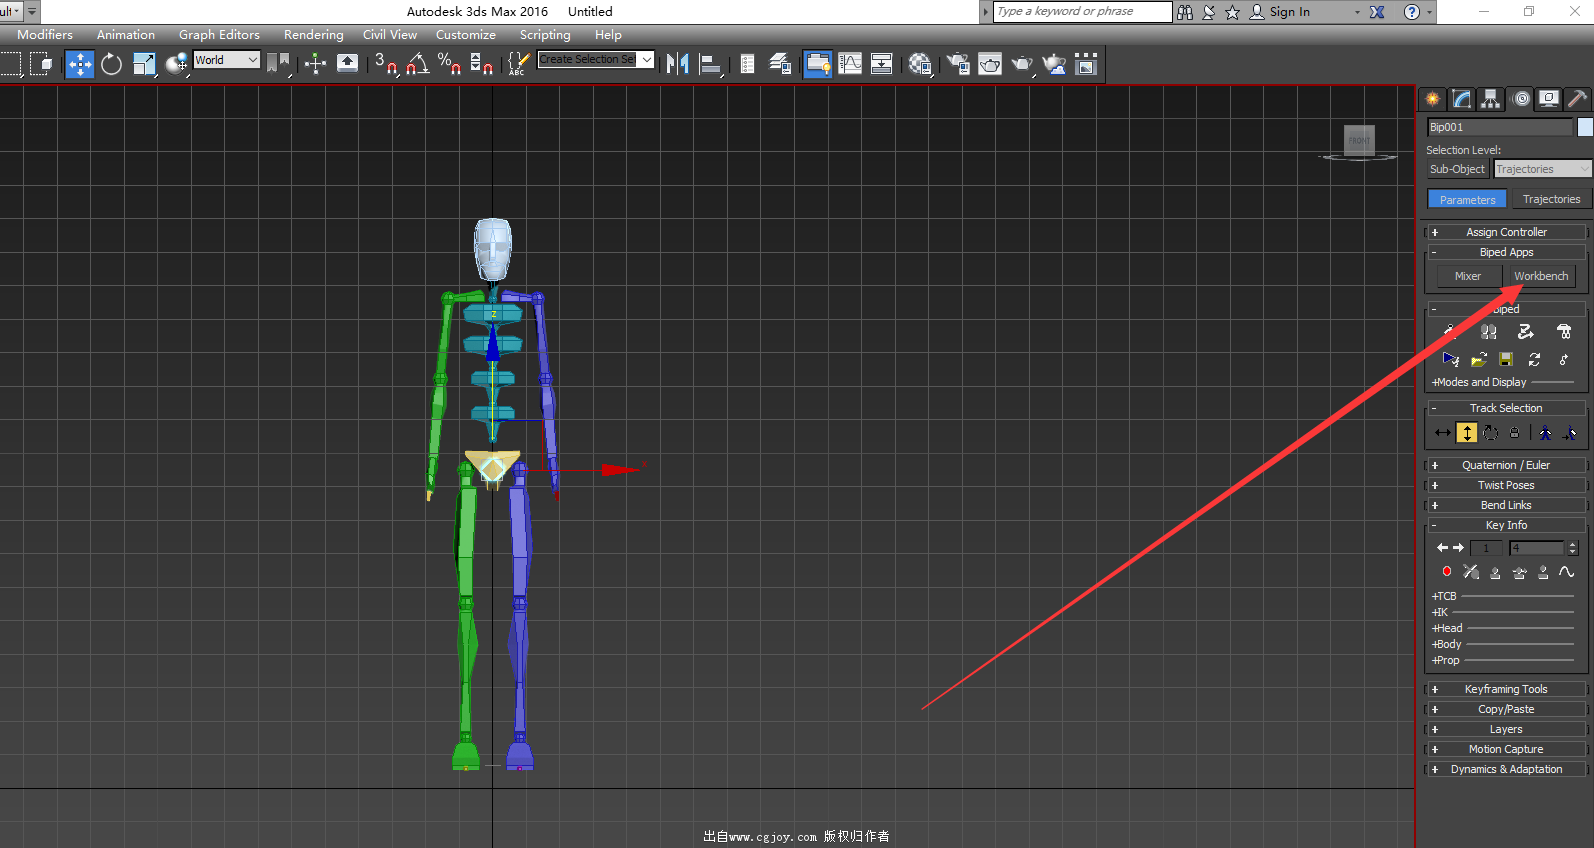Toggle Mixer Mode icon in Biped rollout
Screen dimensions: 1594x848
pyautogui.click(x=1564, y=332)
